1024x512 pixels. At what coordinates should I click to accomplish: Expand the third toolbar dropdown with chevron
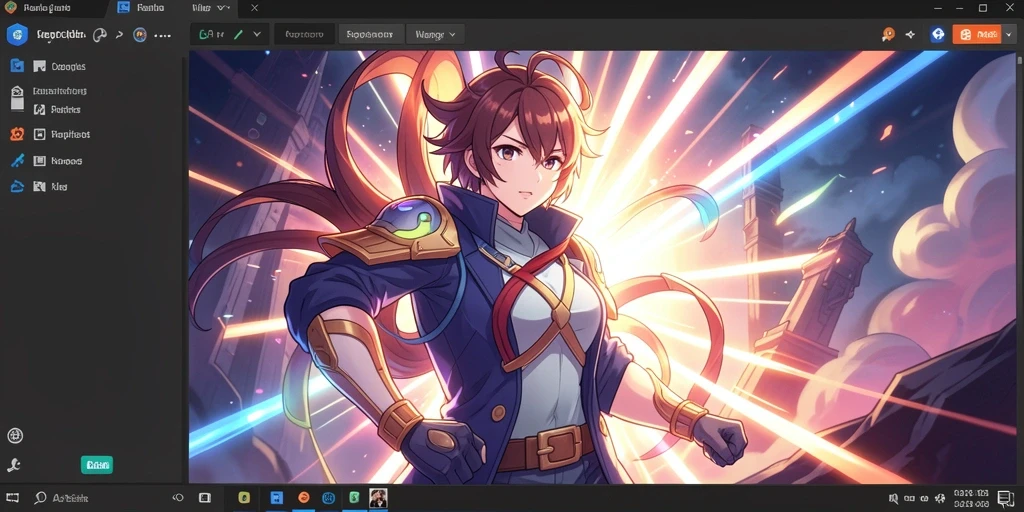pos(435,35)
